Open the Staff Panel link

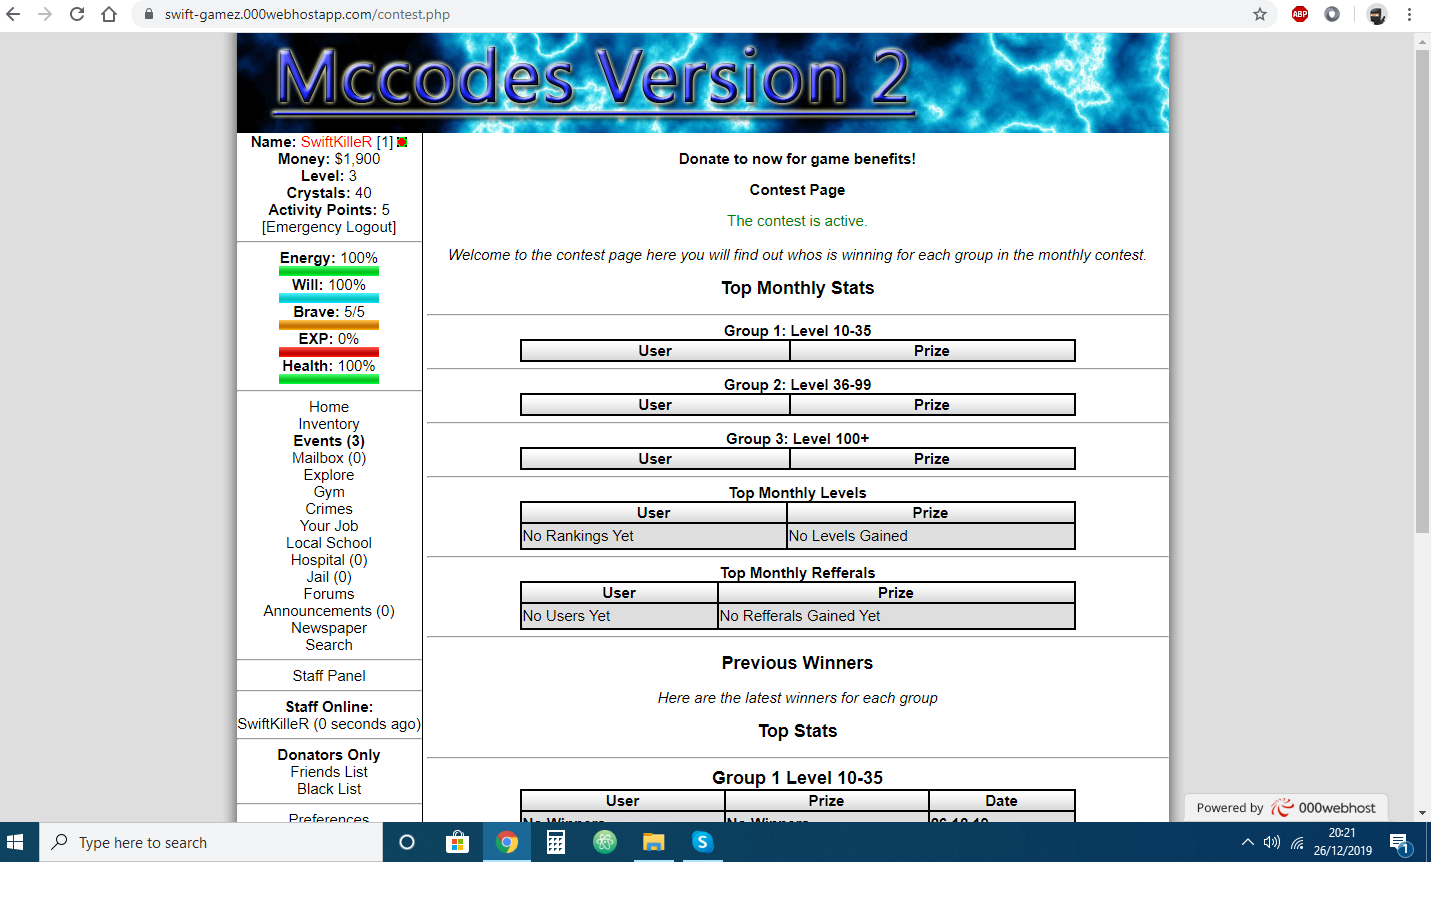(x=328, y=676)
